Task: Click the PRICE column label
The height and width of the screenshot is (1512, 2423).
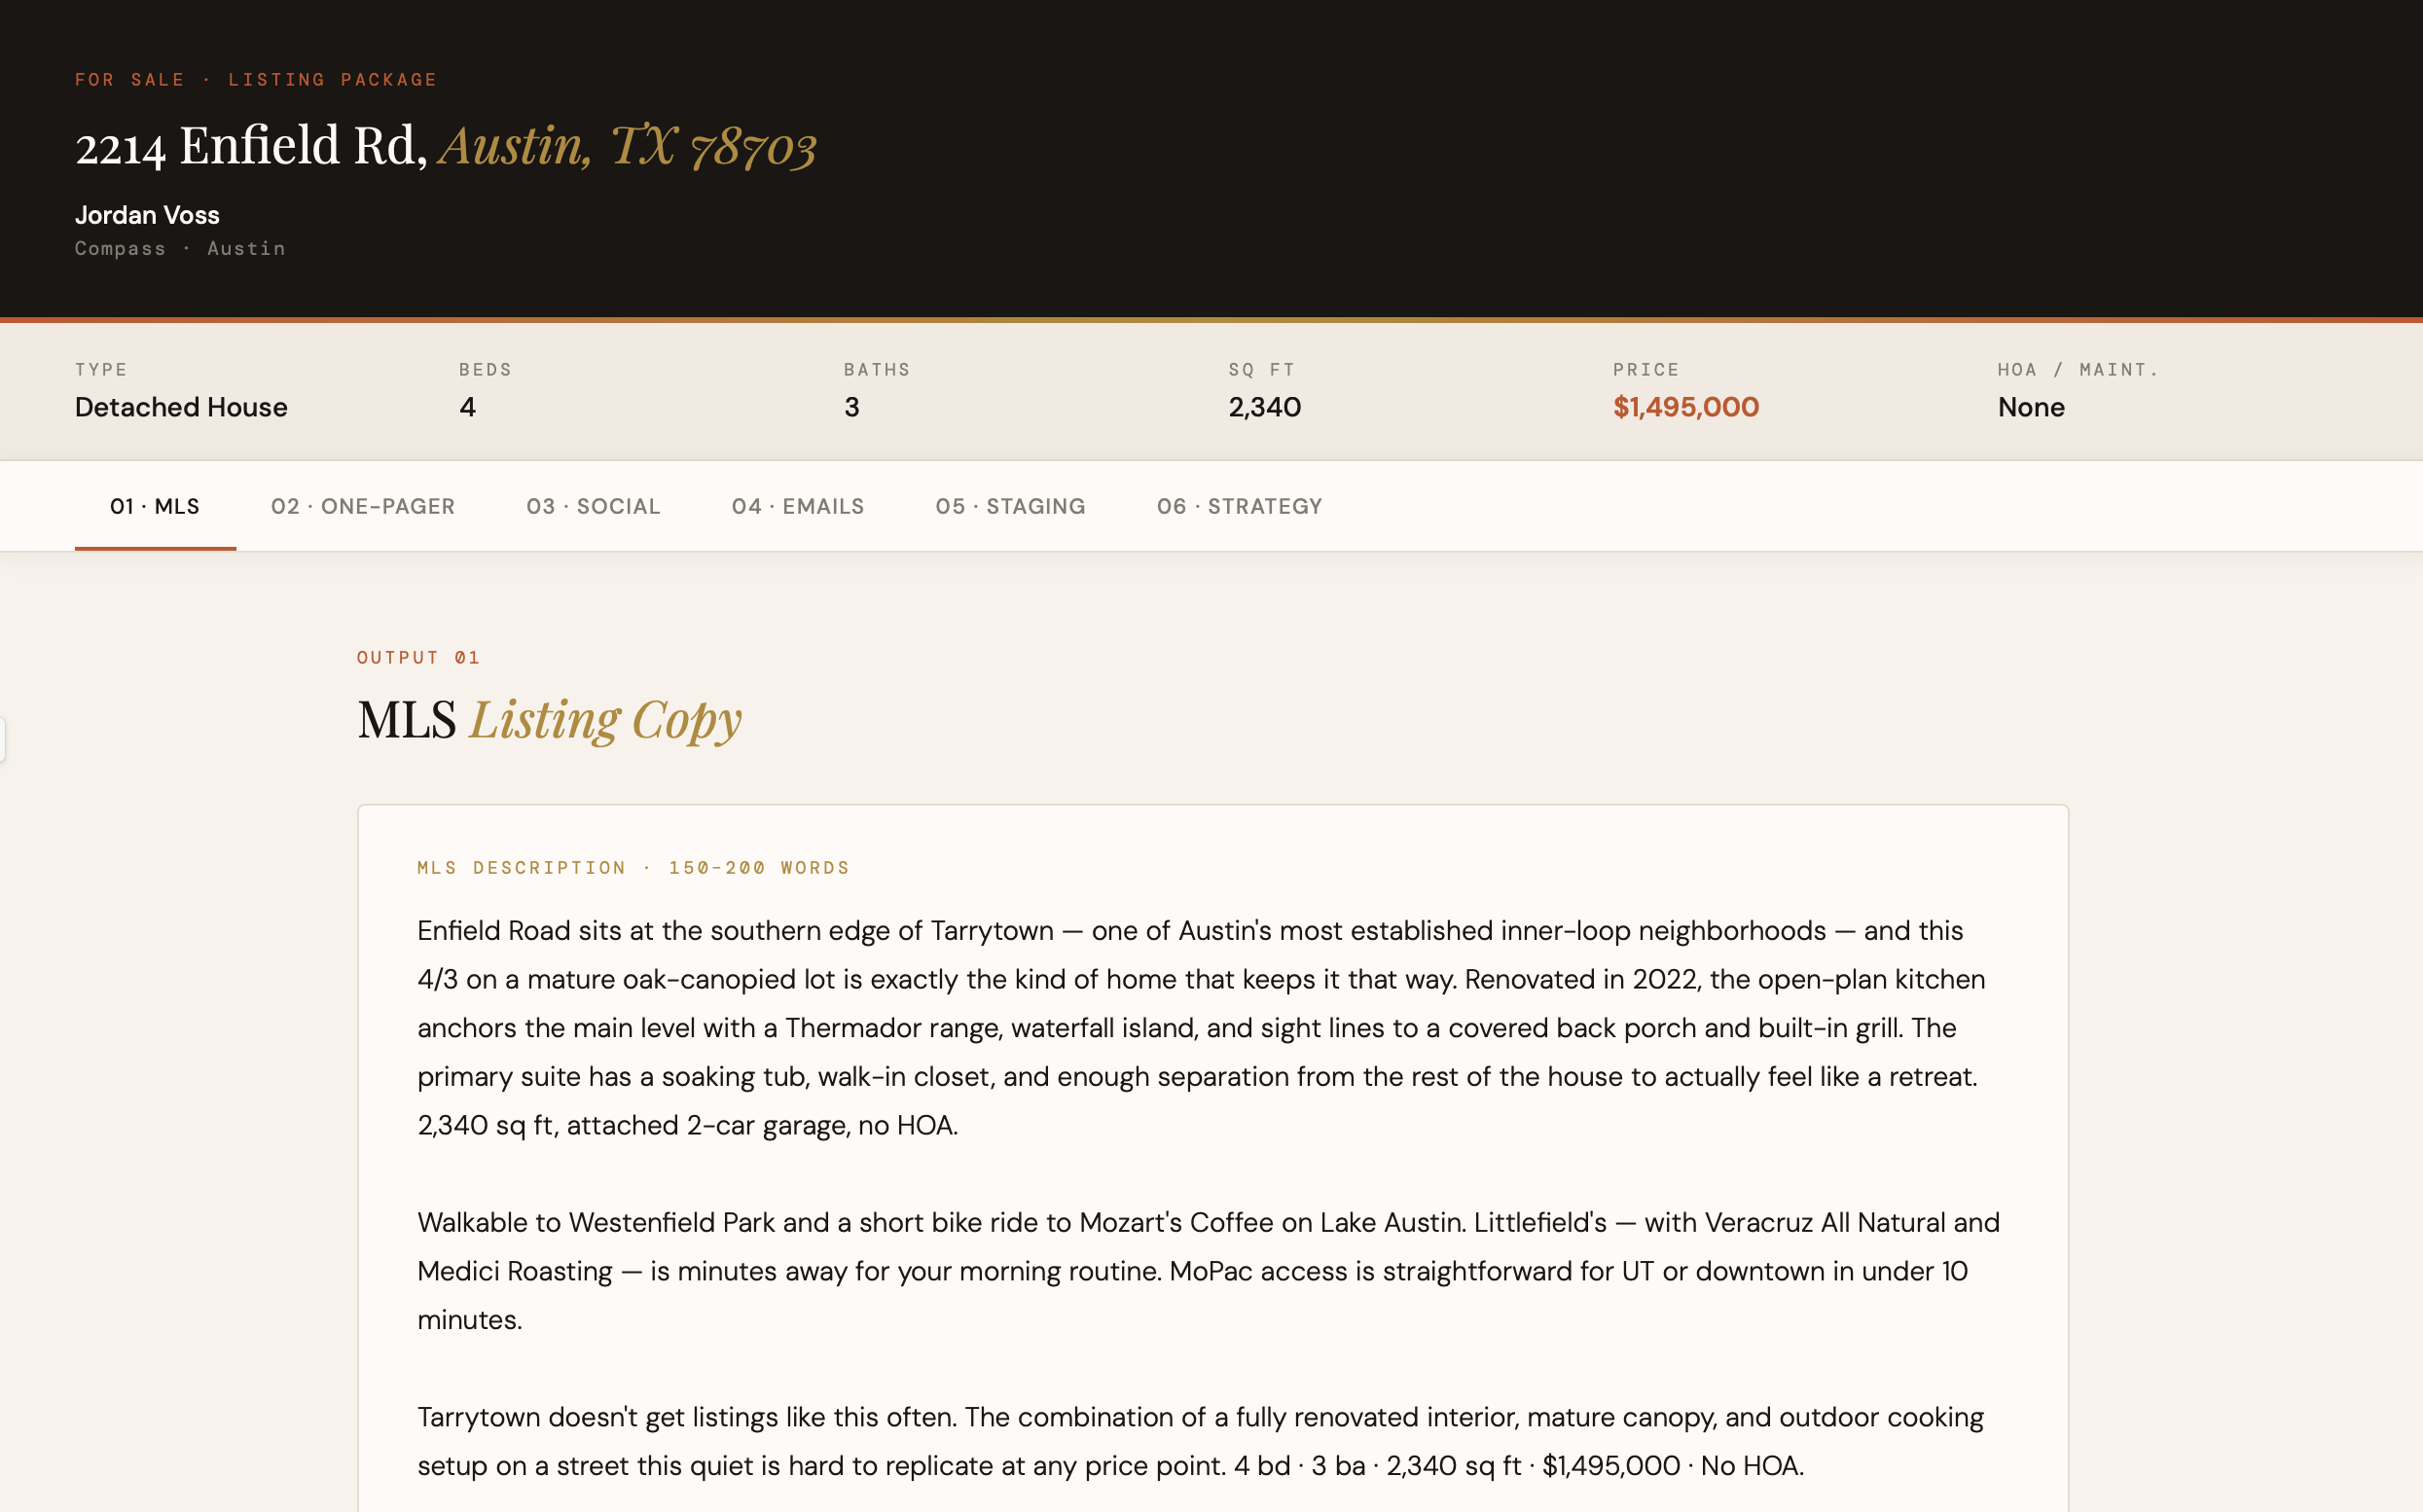Action: point(1645,369)
